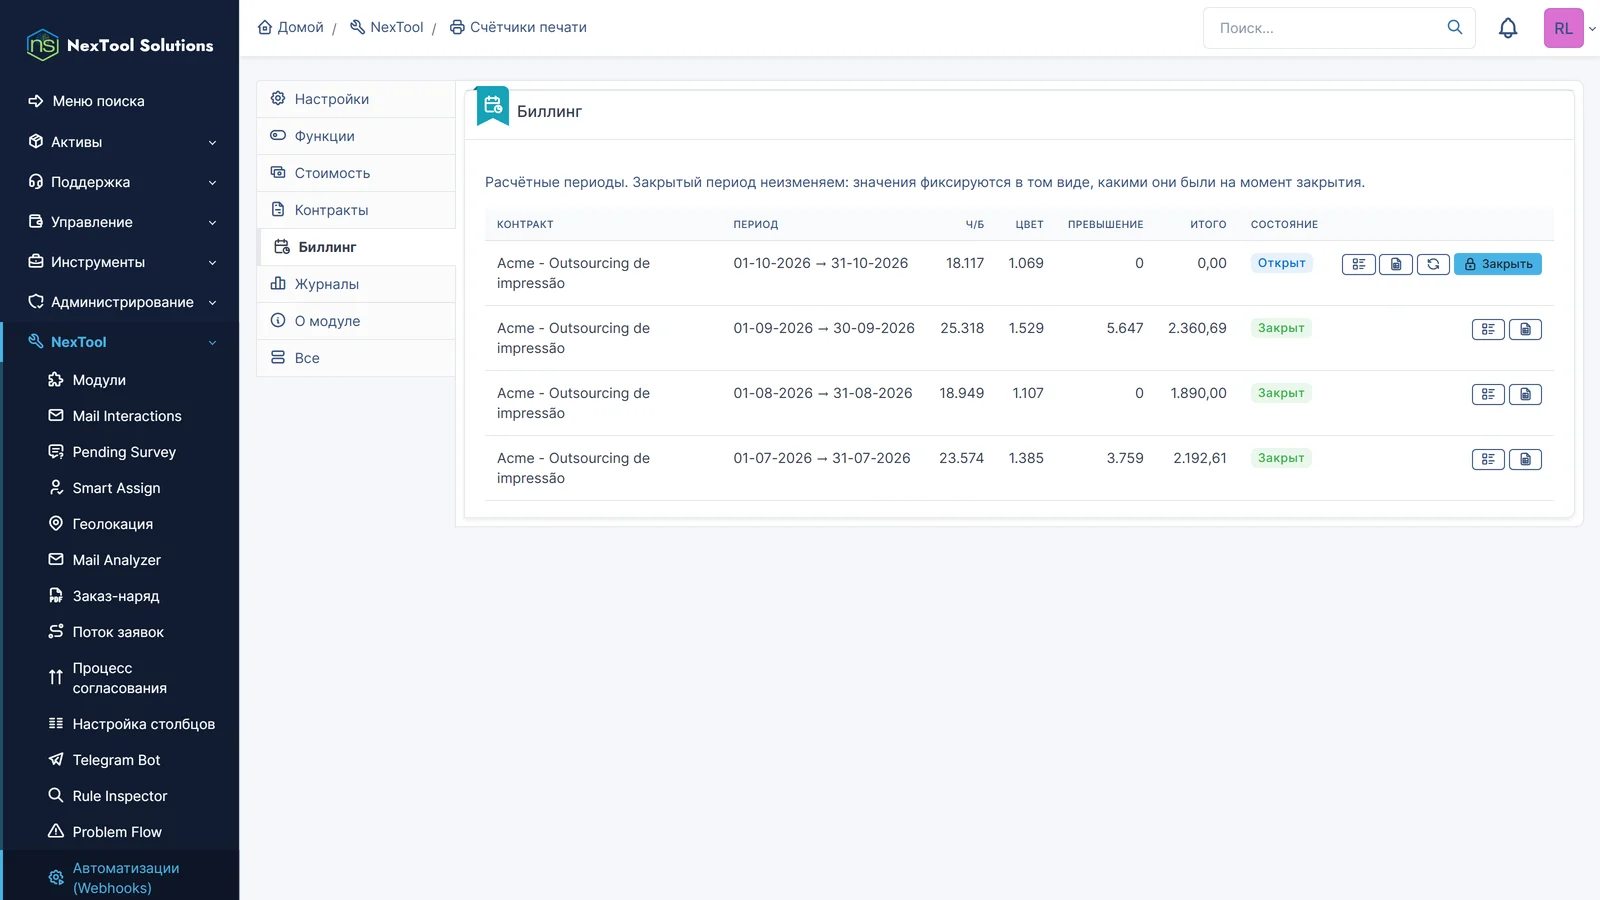Open the details list for the 01-08-2026 period
This screenshot has height=900, width=1600.
click(1488, 394)
